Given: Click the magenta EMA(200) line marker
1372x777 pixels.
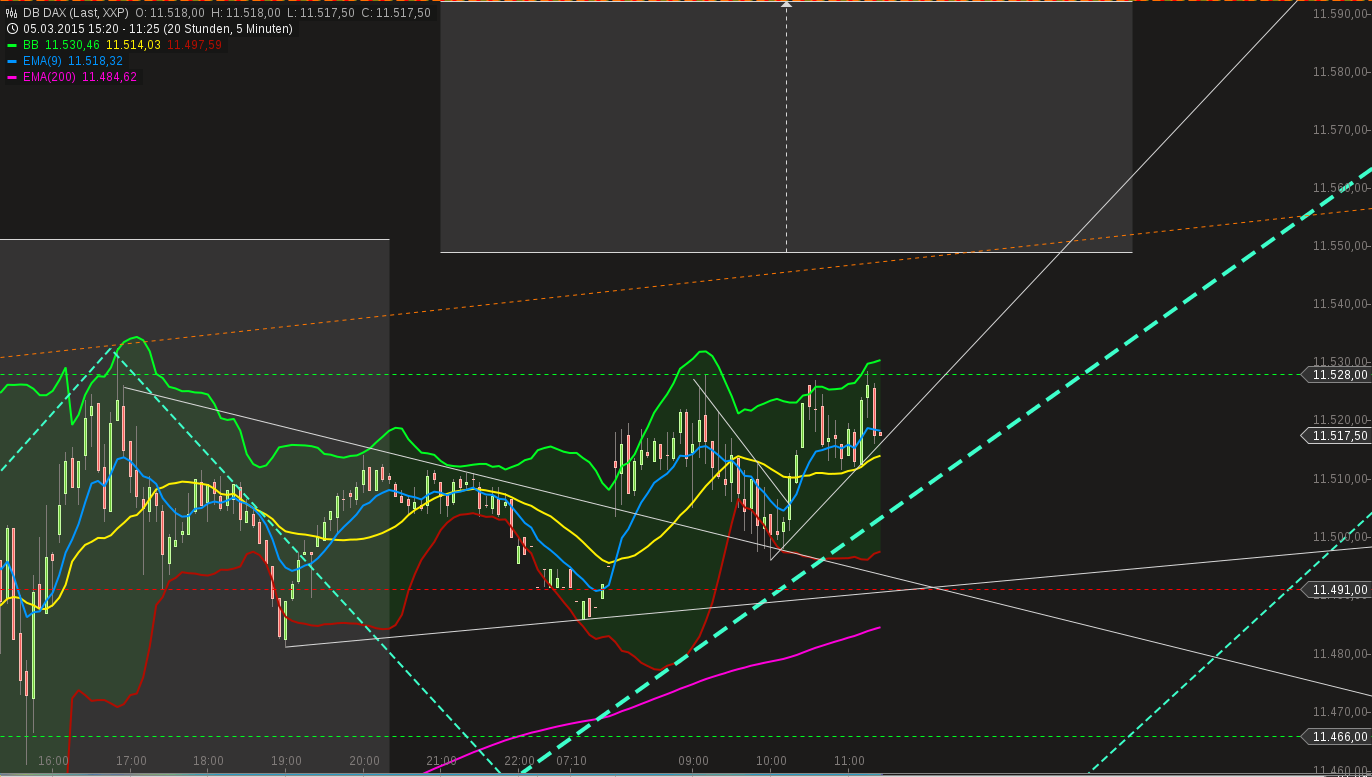Looking at the screenshot, I should (x=12, y=76).
